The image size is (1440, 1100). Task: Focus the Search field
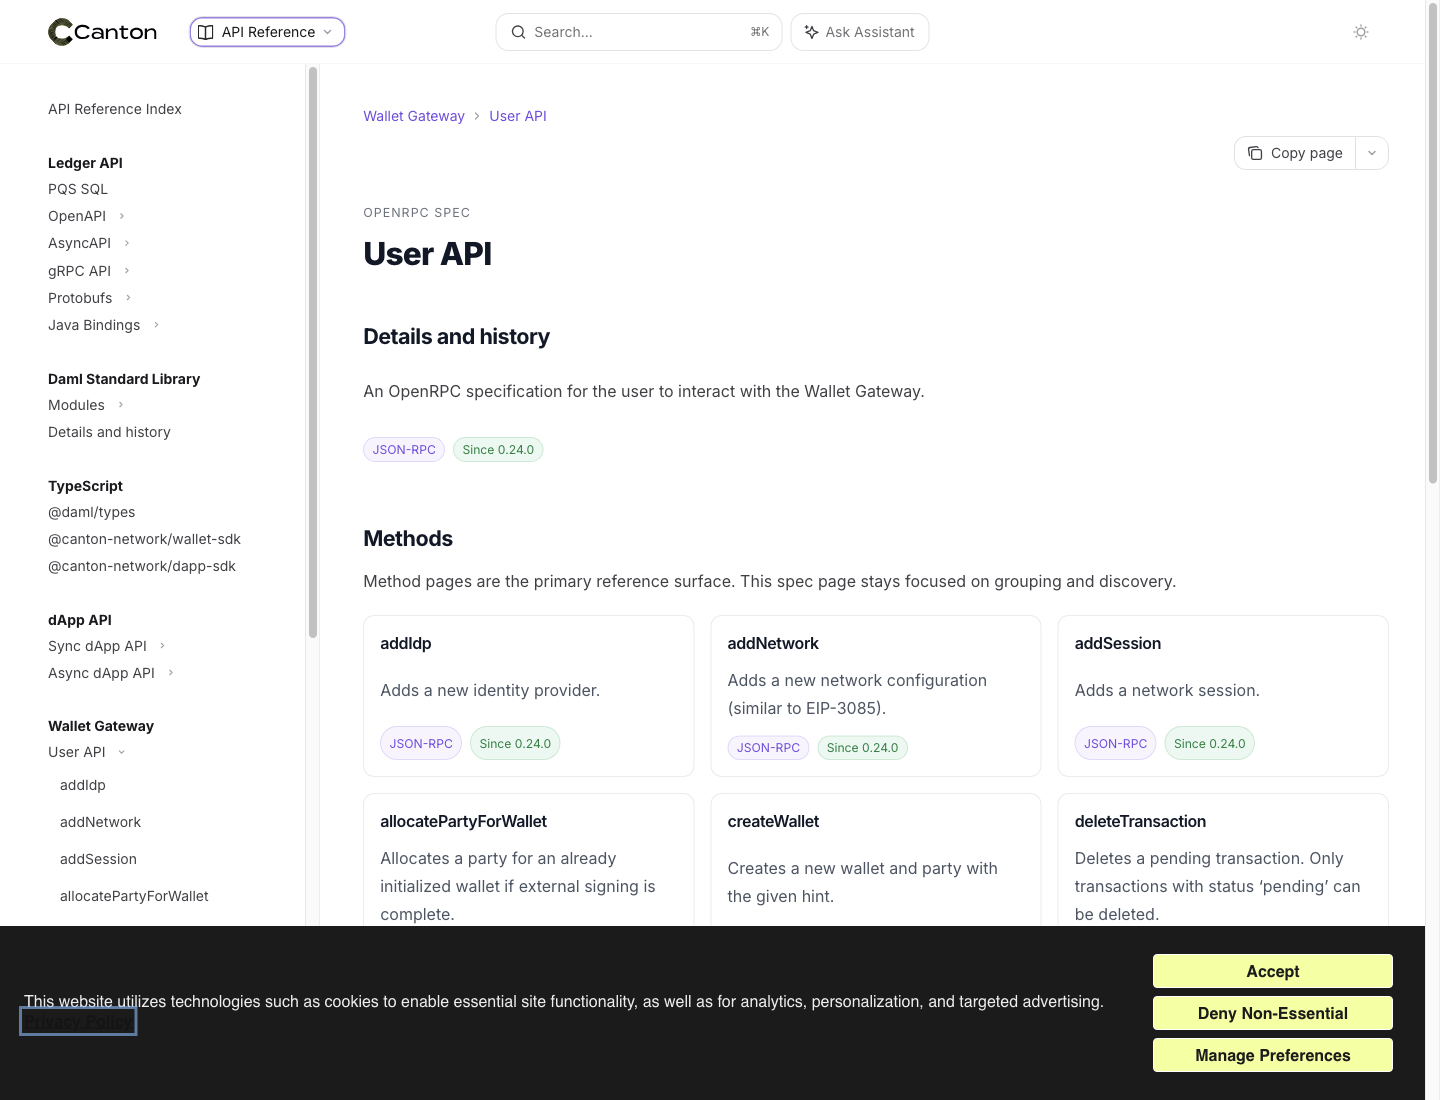tap(638, 32)
